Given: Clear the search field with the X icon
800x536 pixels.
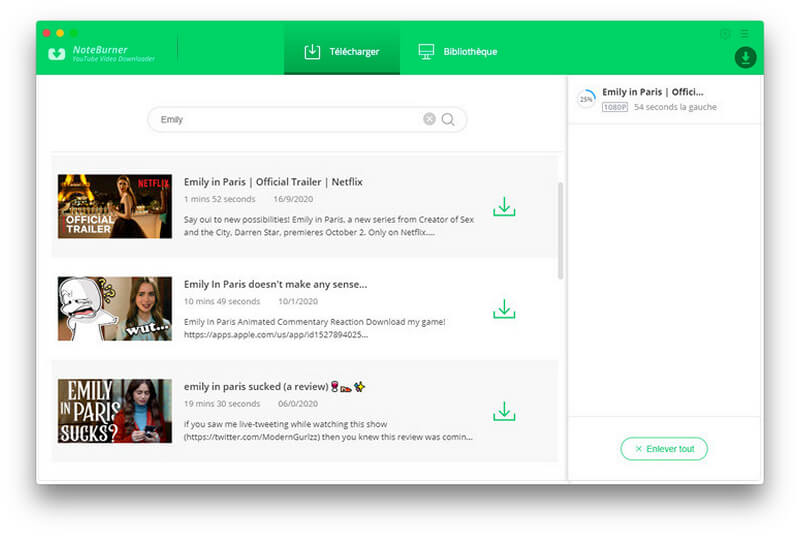Looking at the screenshot, I should click(430, 119).
